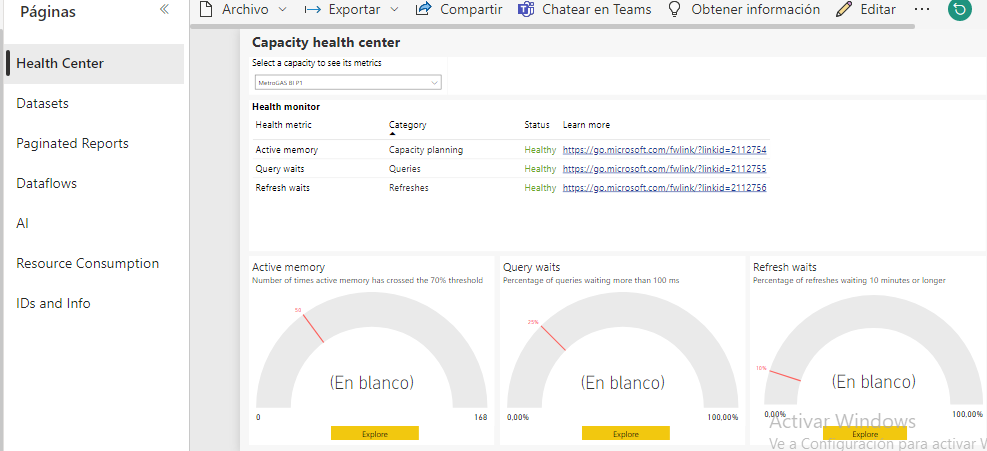
Task: Sort by the Category column header
Action: (x=407, y=125)
